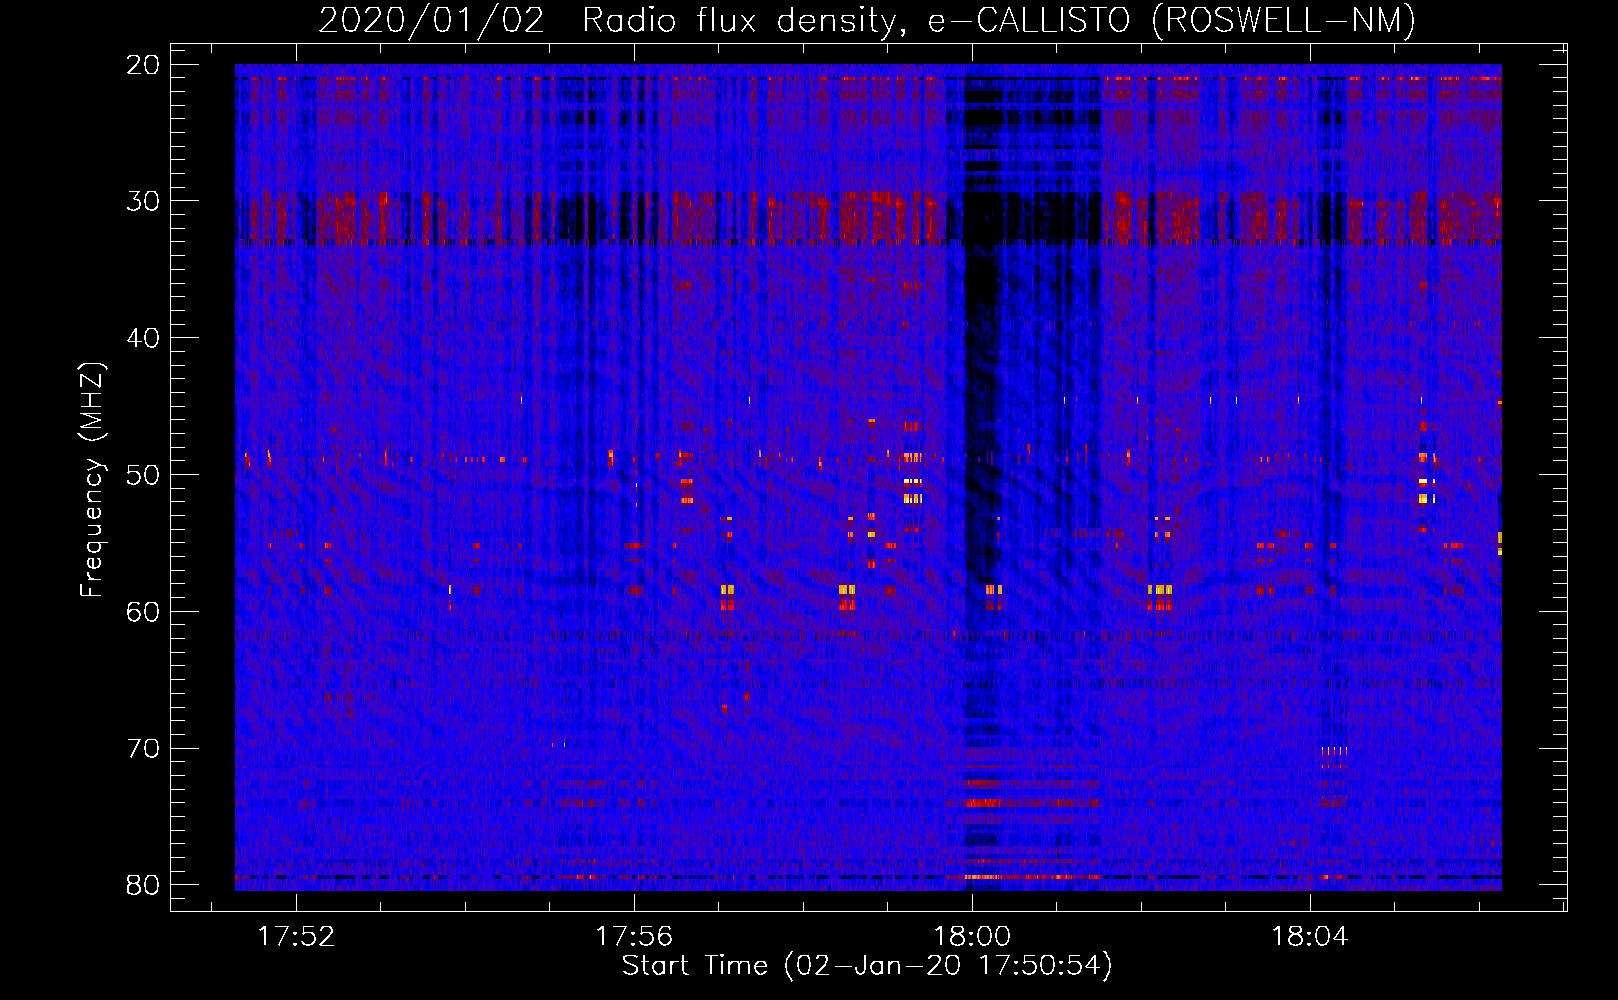Click the 18:00 time tick label
Screen dimensions: 1618x1000
click(972, 937)
